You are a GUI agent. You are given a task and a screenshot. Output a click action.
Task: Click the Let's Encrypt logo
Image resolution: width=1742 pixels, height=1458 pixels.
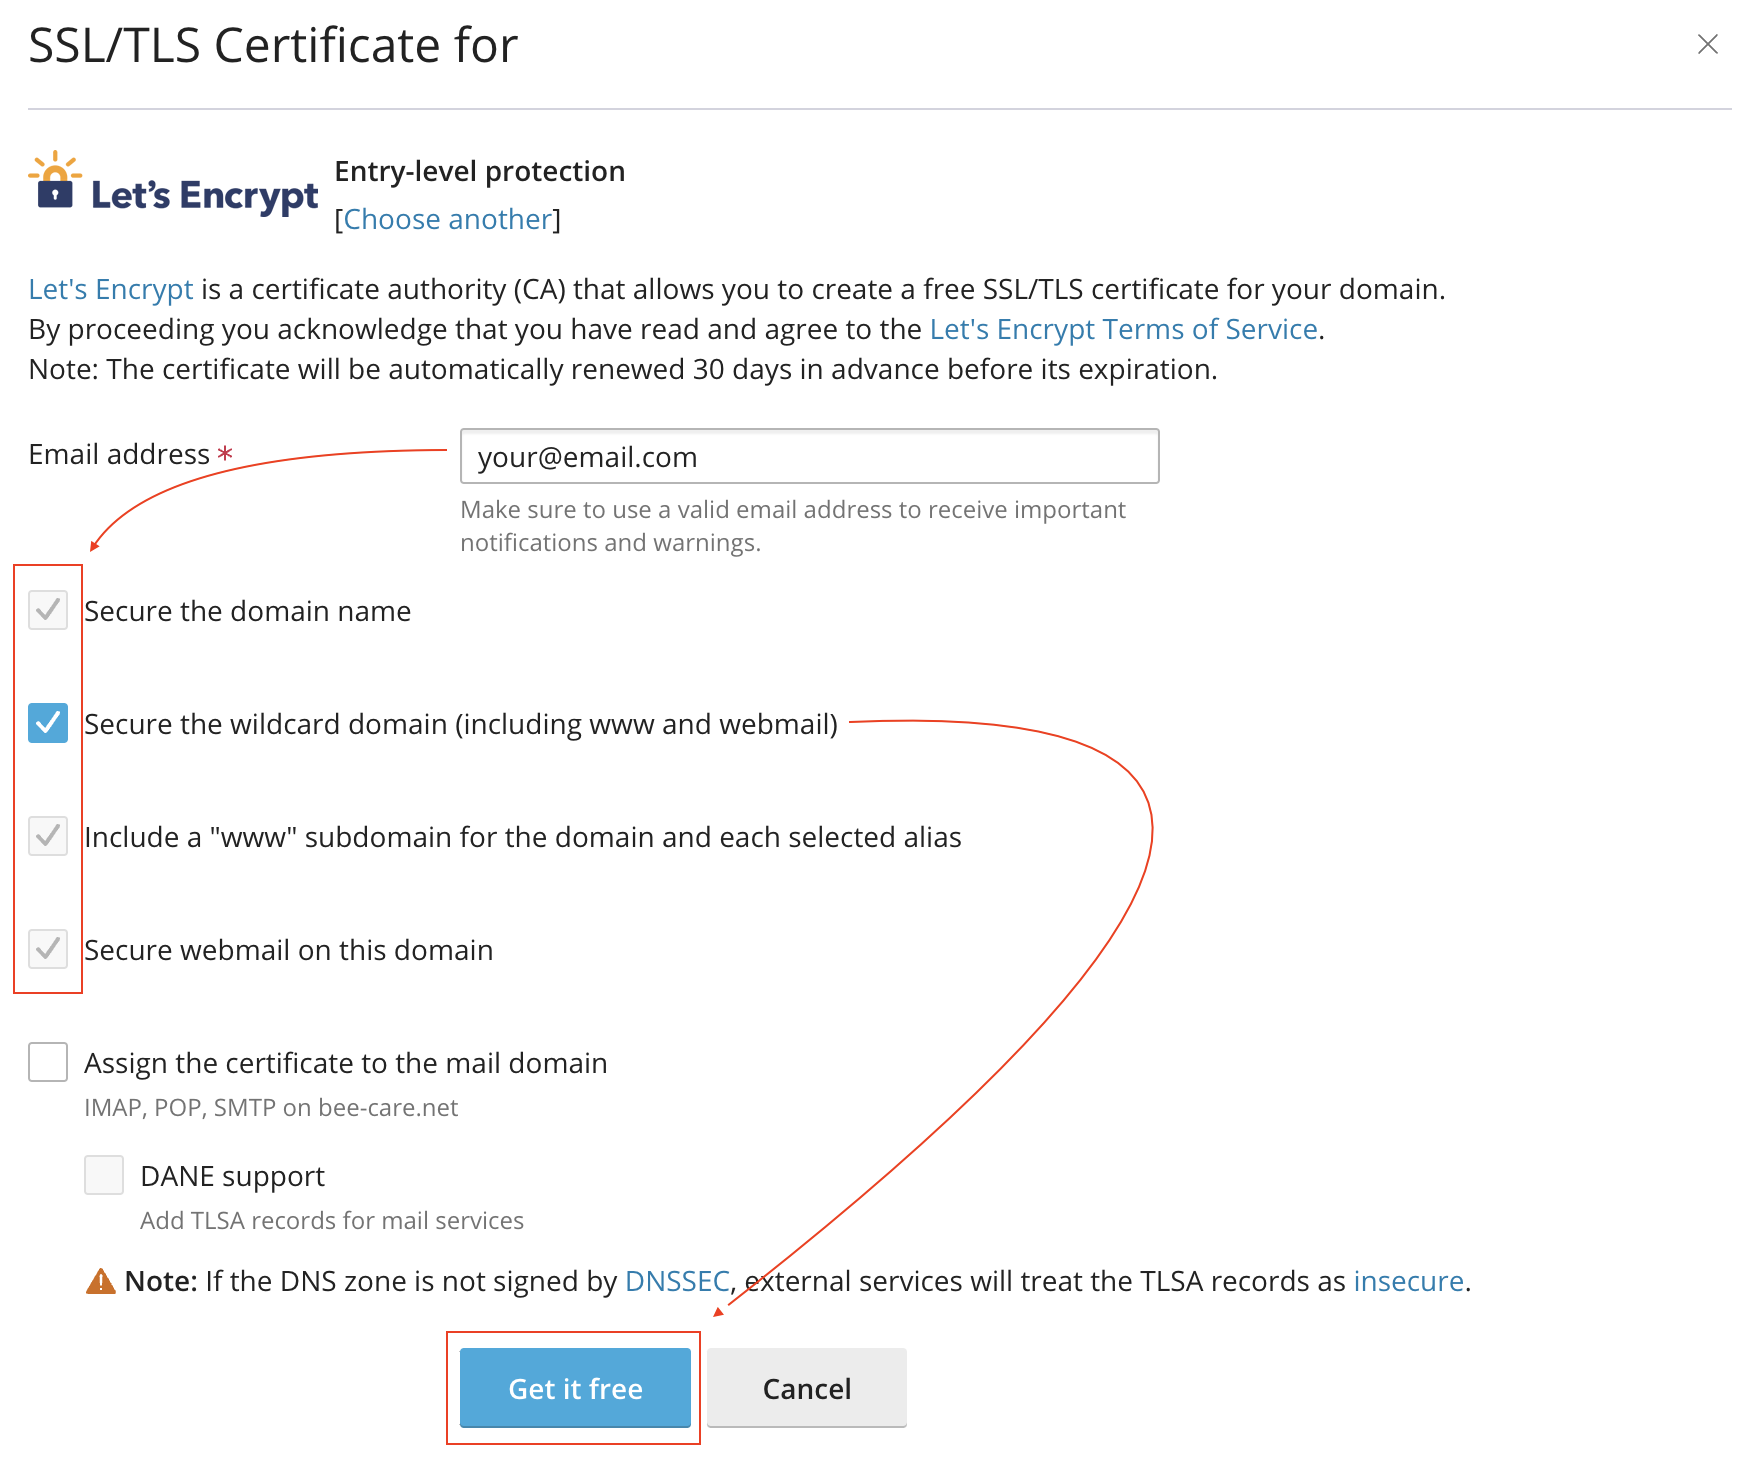173,184
